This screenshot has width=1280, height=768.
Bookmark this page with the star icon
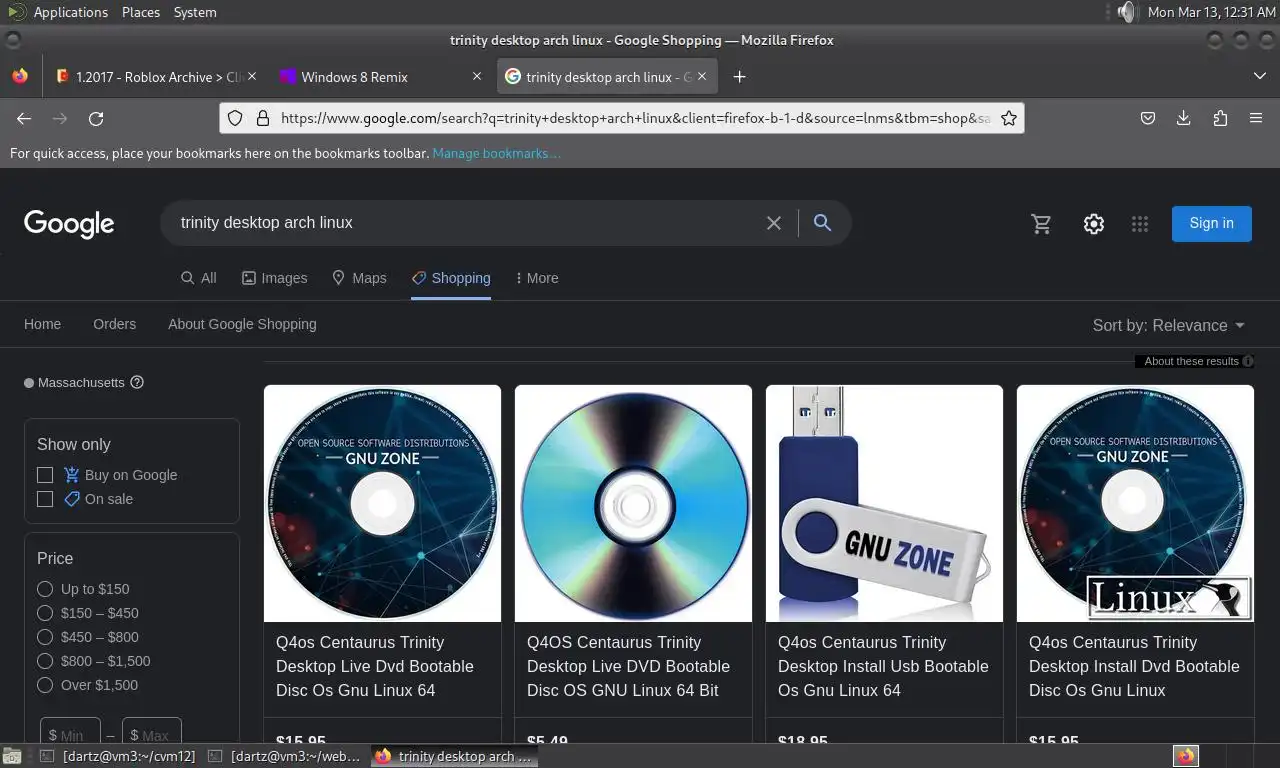pyautogui.click(x=1009, y=118)
